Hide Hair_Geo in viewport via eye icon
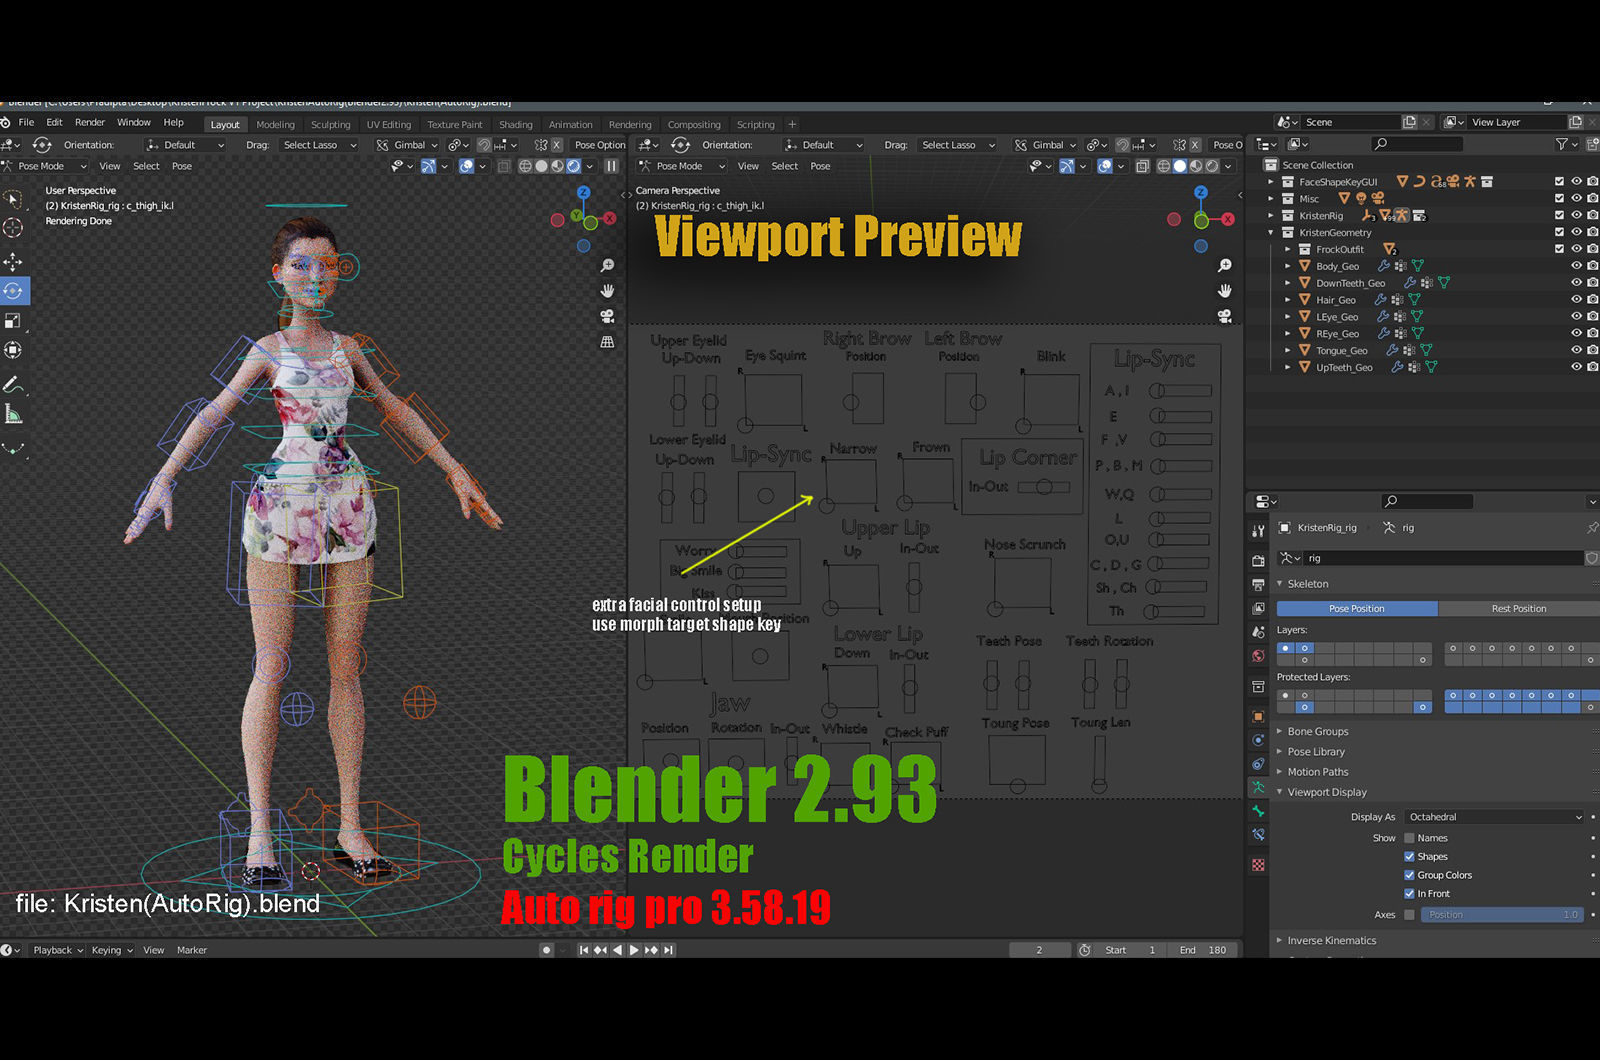The image size is (1600, 1060). (x=1576, y=300)
